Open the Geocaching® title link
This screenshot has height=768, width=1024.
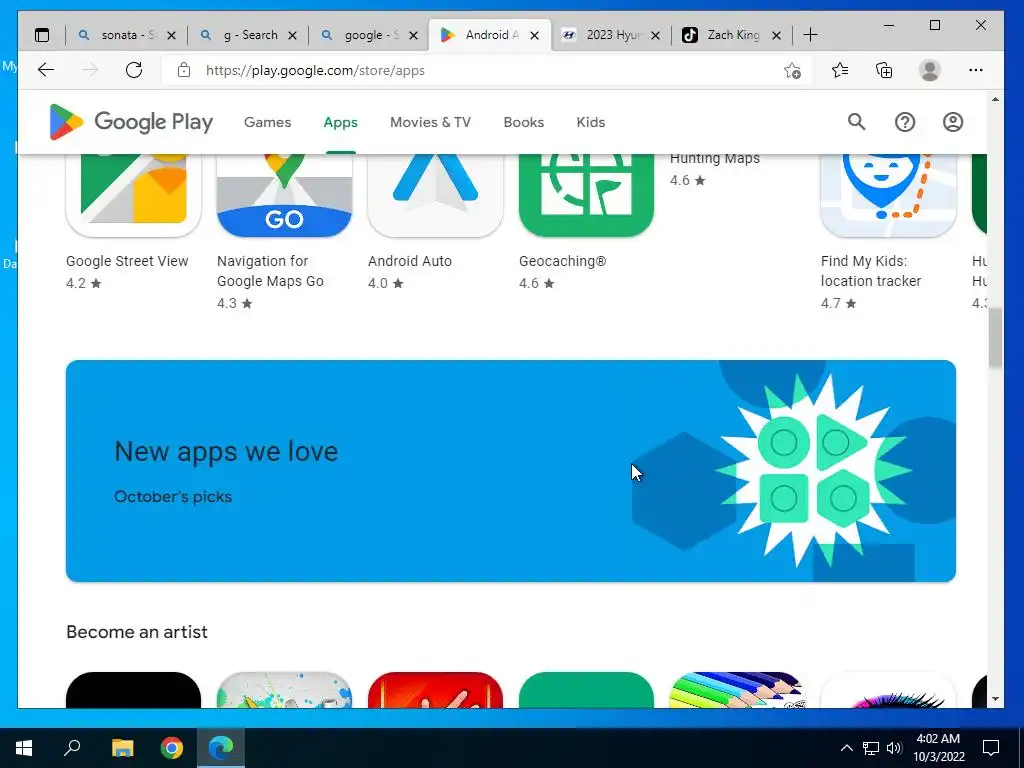pyautogui.click(x=562, y=261)
